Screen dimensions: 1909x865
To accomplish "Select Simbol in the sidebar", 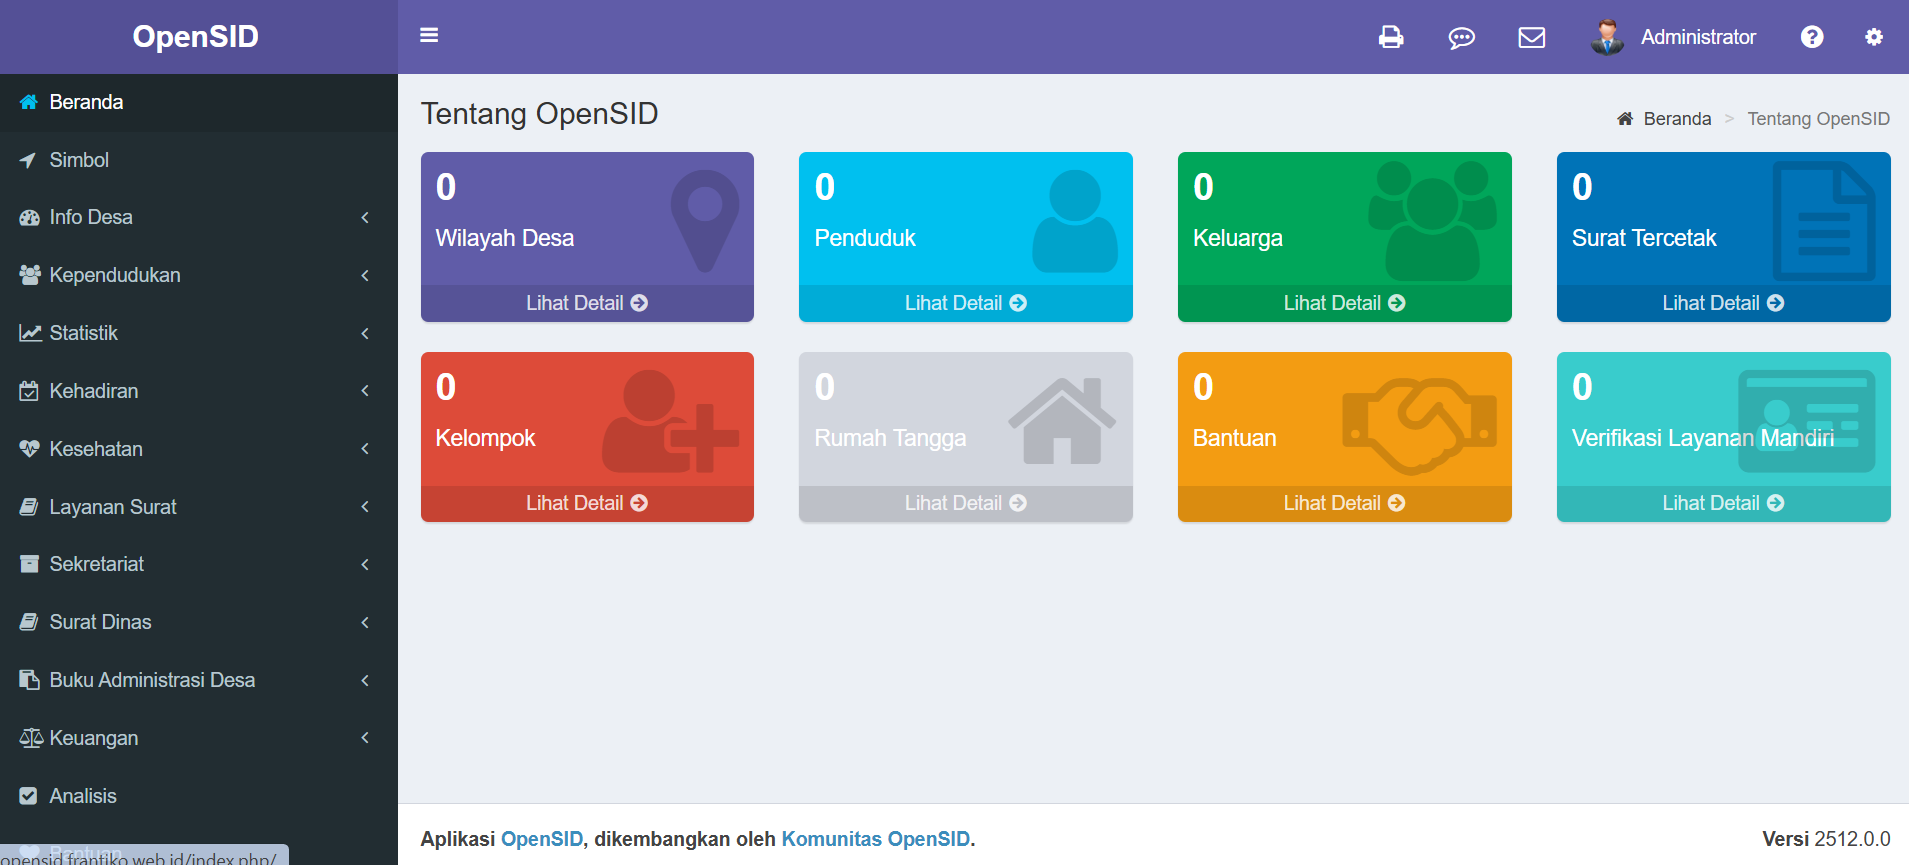I will [79, 160].
